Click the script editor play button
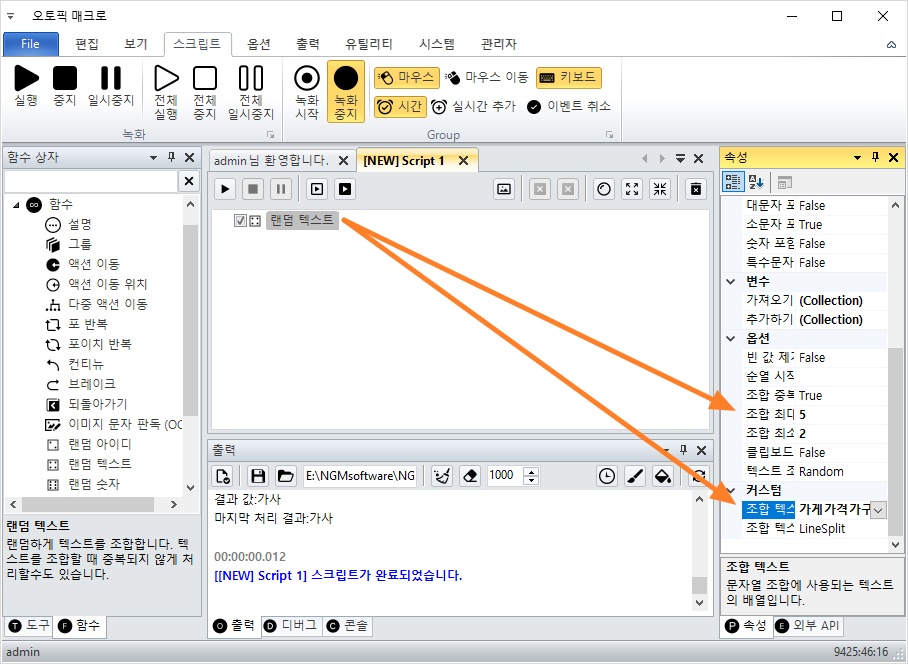This screenshot has height=664, width=908. 225,189
